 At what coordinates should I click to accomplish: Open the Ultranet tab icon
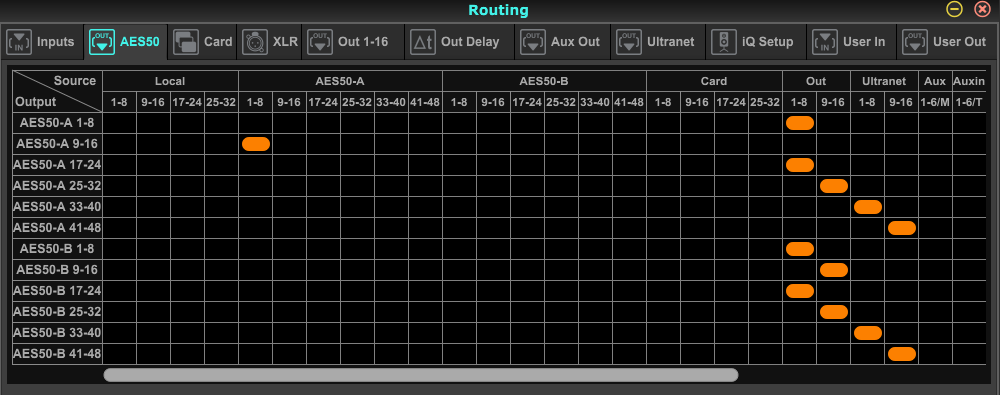coord(629,42)
